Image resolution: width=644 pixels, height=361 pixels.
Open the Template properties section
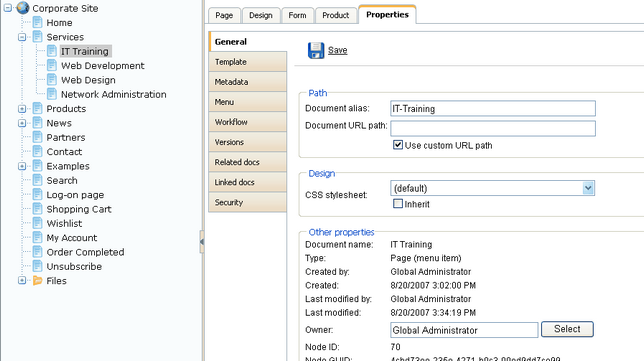pyautogui.click(x=248, y=62)
